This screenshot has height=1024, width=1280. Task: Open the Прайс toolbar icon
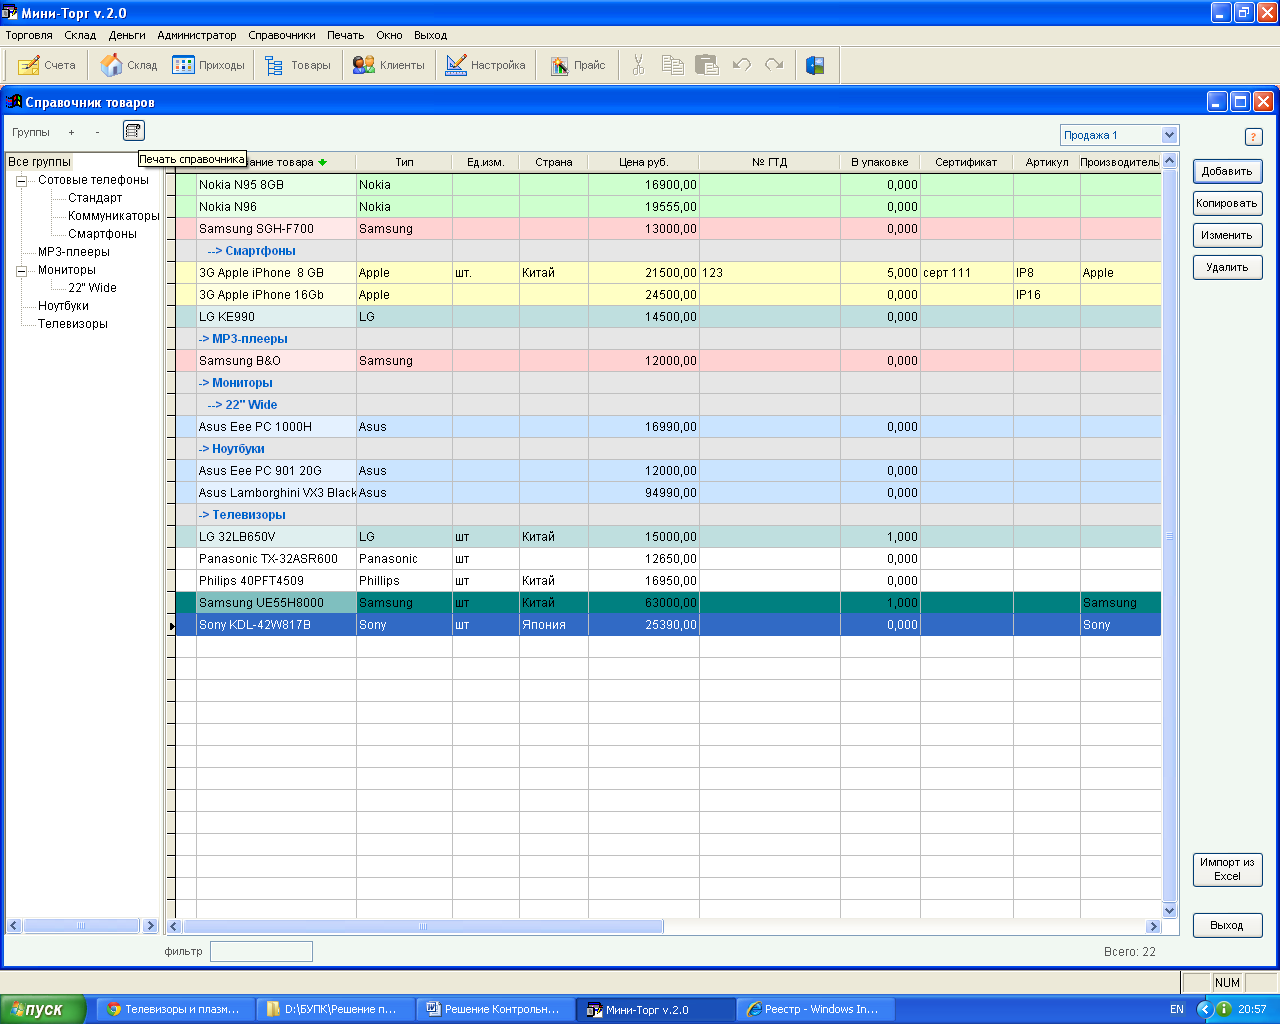tap(577, 65)
